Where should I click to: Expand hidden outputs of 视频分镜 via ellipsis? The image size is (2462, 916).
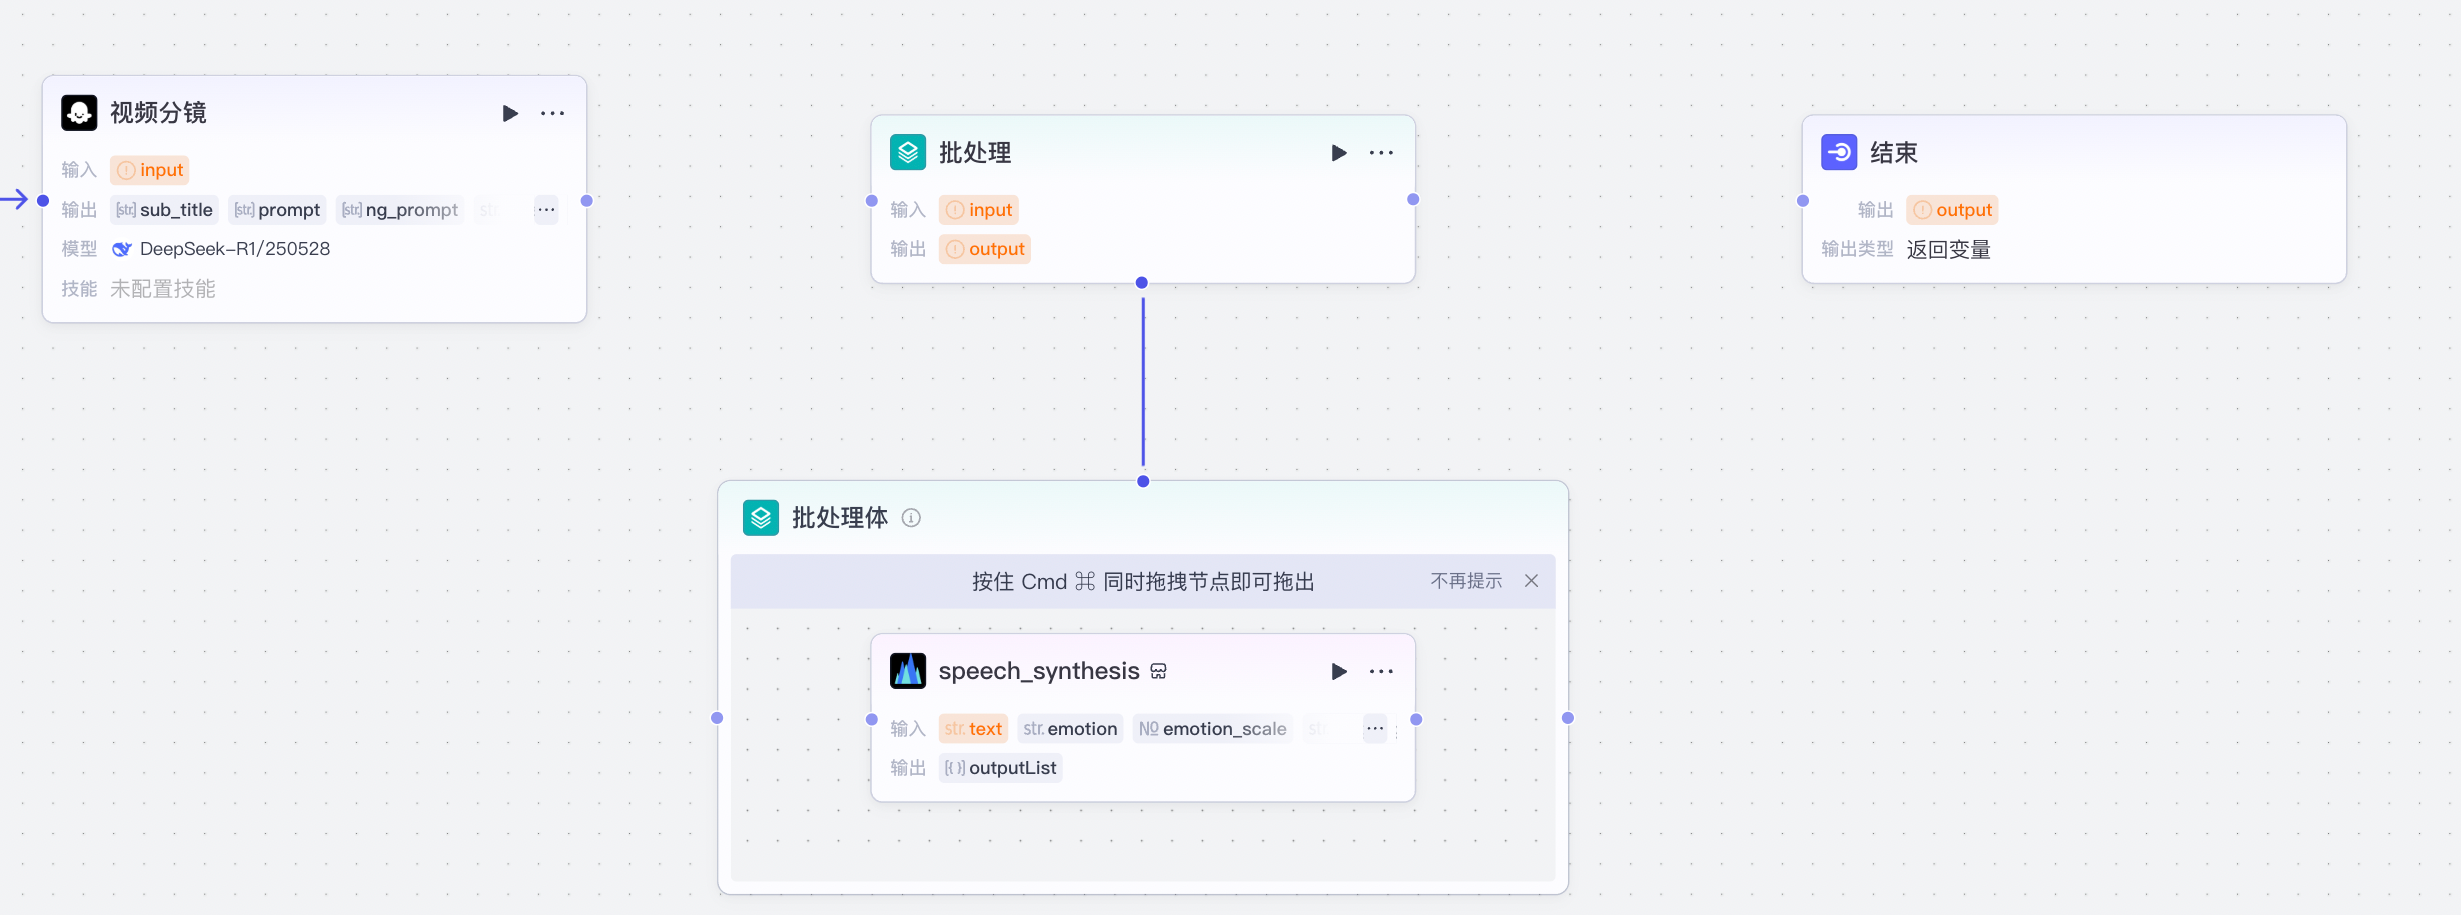546,210
